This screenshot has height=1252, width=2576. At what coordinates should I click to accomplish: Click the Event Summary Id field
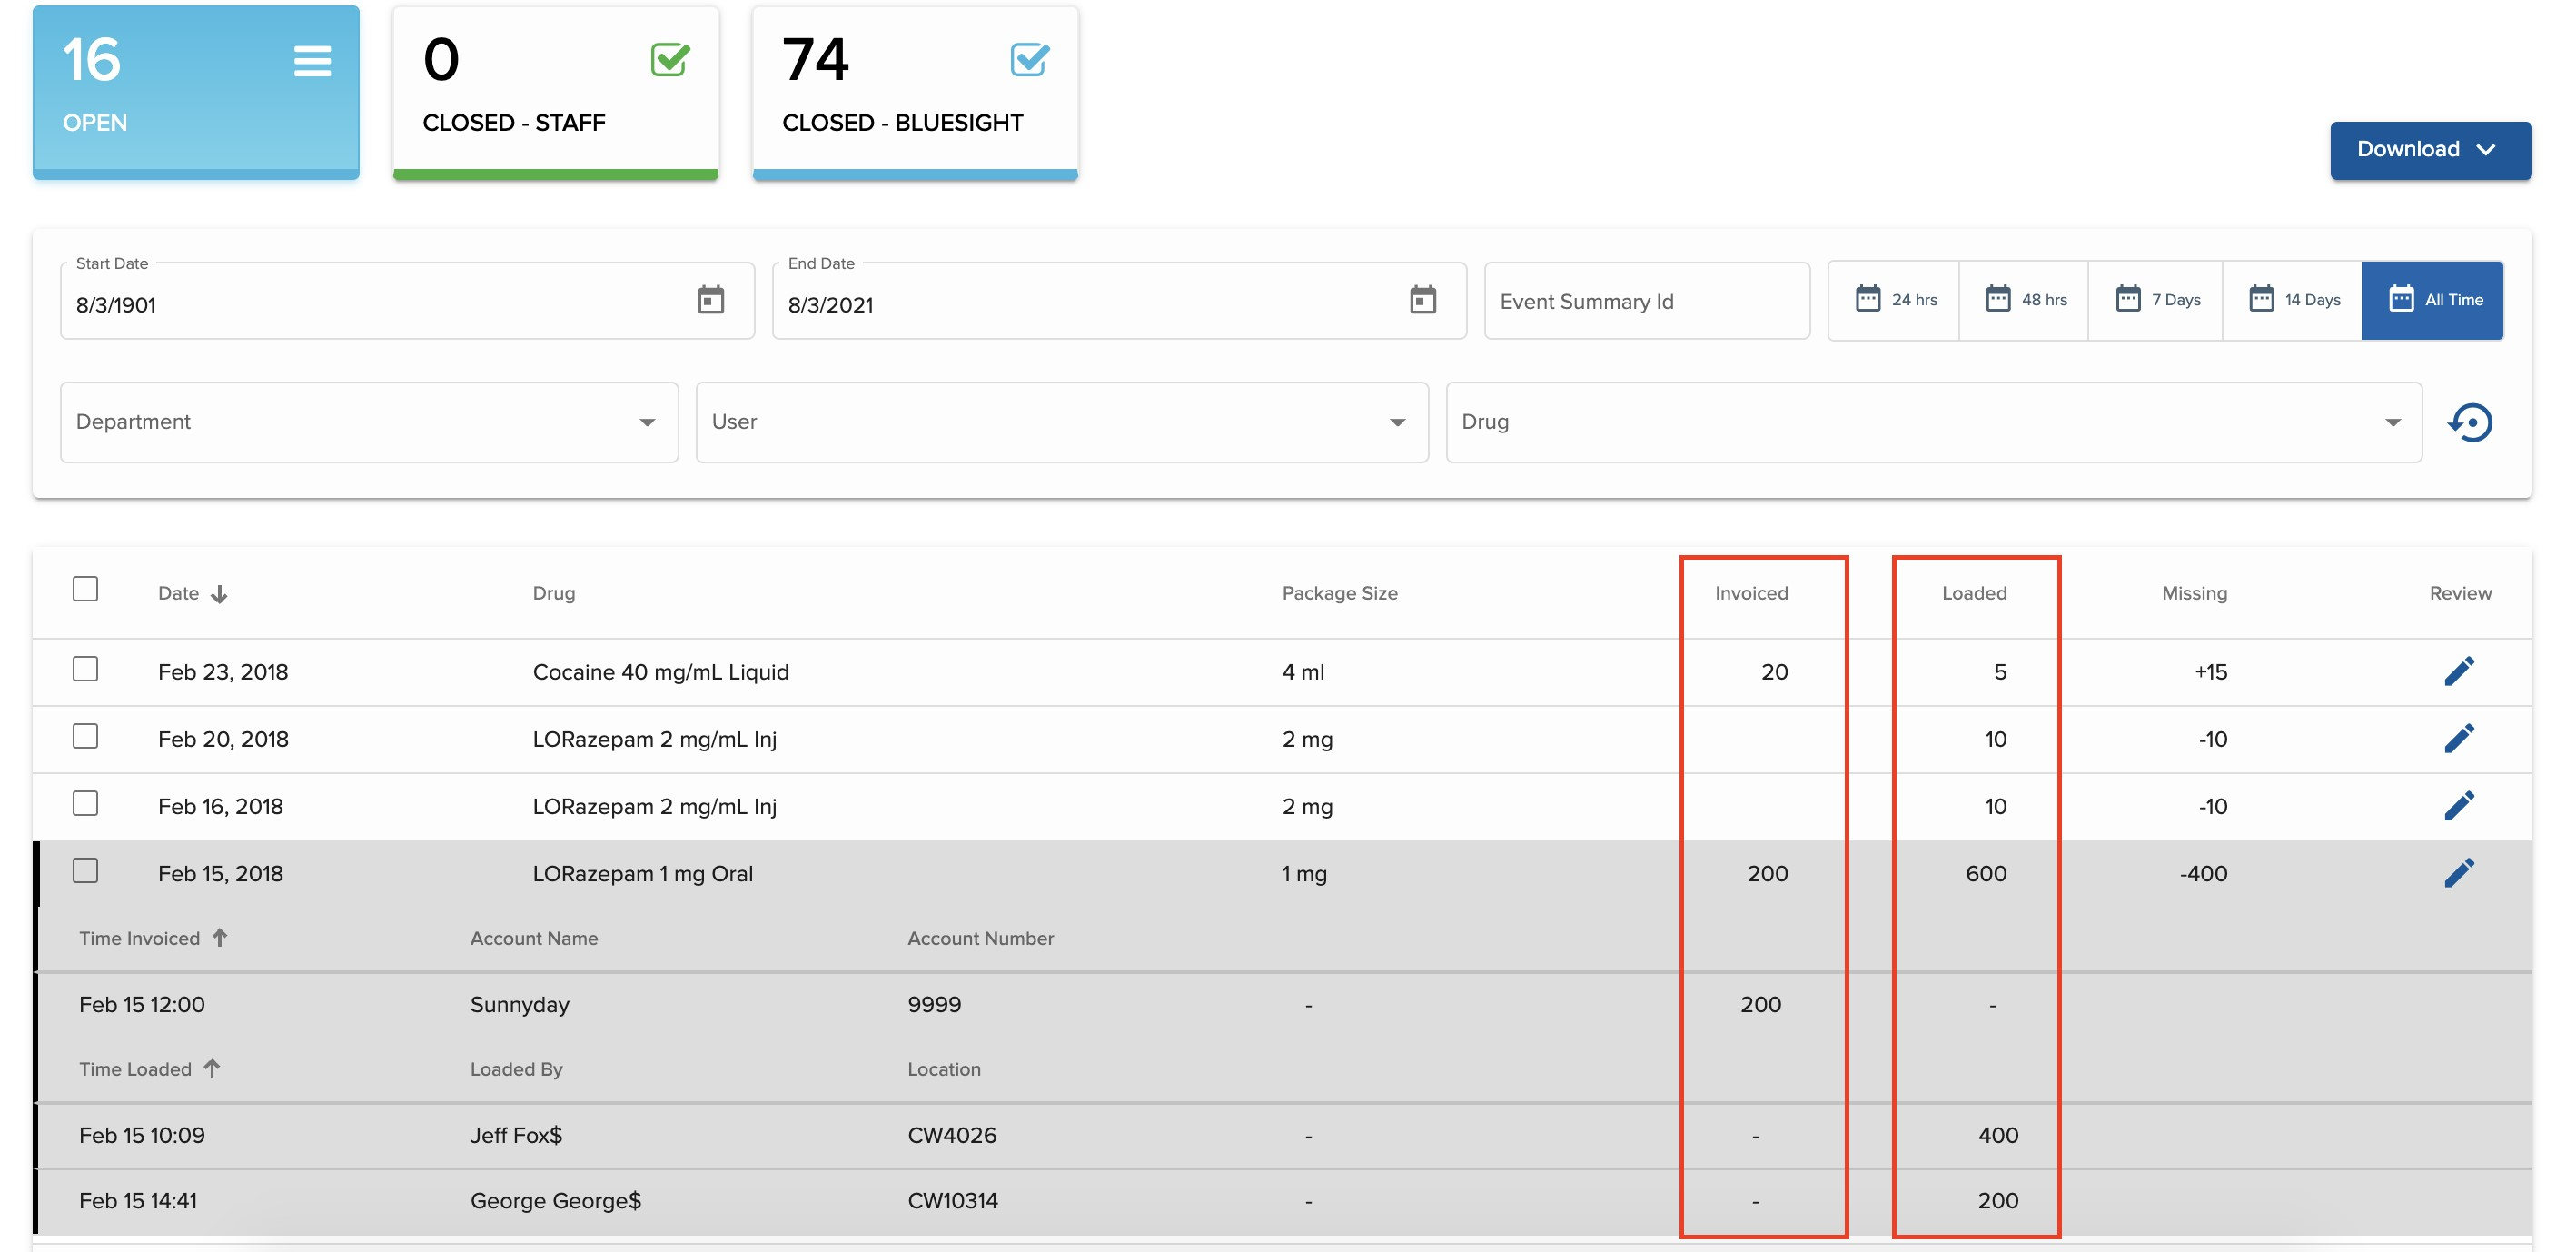tap(1646, 301)
